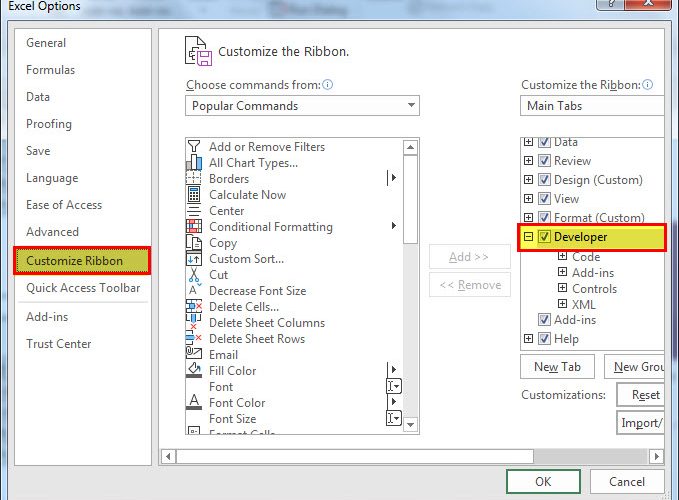Screen dimensions: 679x500
Task: Click the Customize the Ribbon header icon
Action: tap(199, 51)
